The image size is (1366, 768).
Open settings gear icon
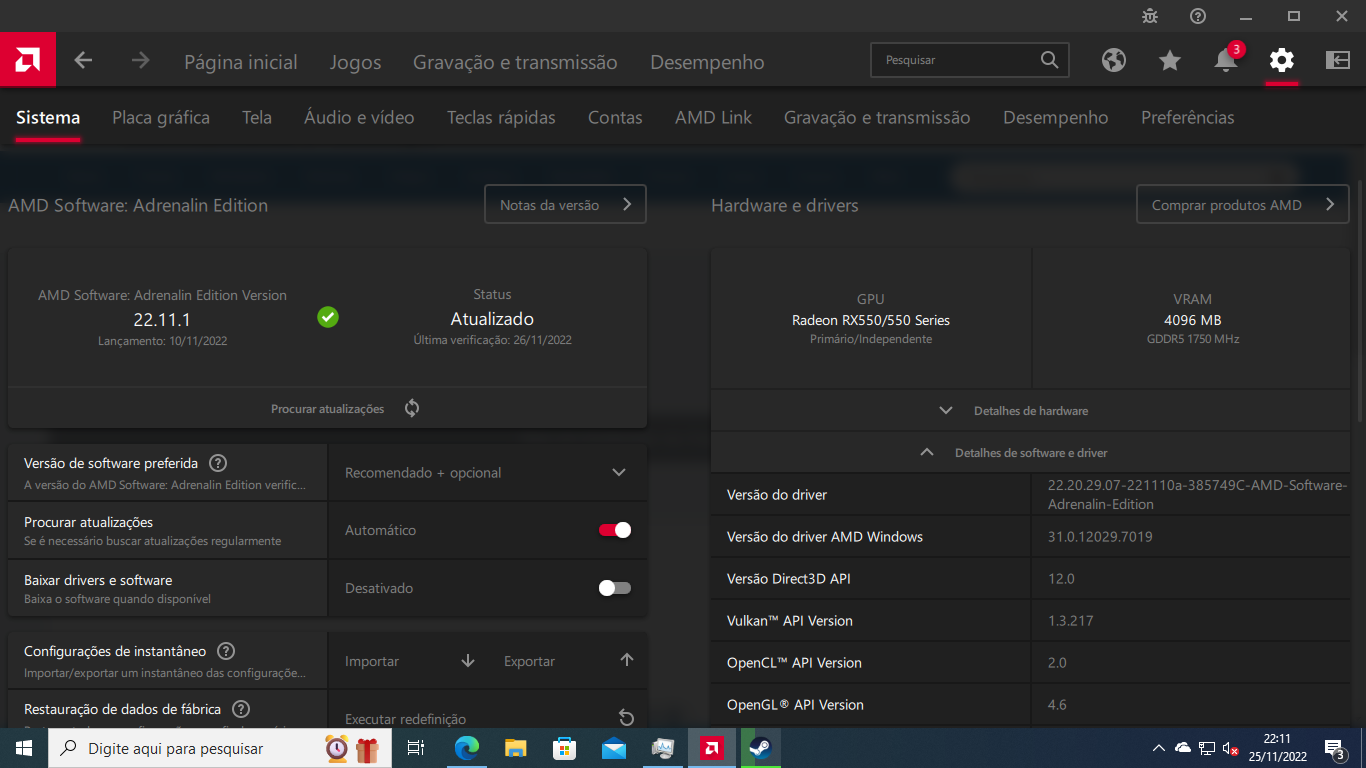[1282, 60]
